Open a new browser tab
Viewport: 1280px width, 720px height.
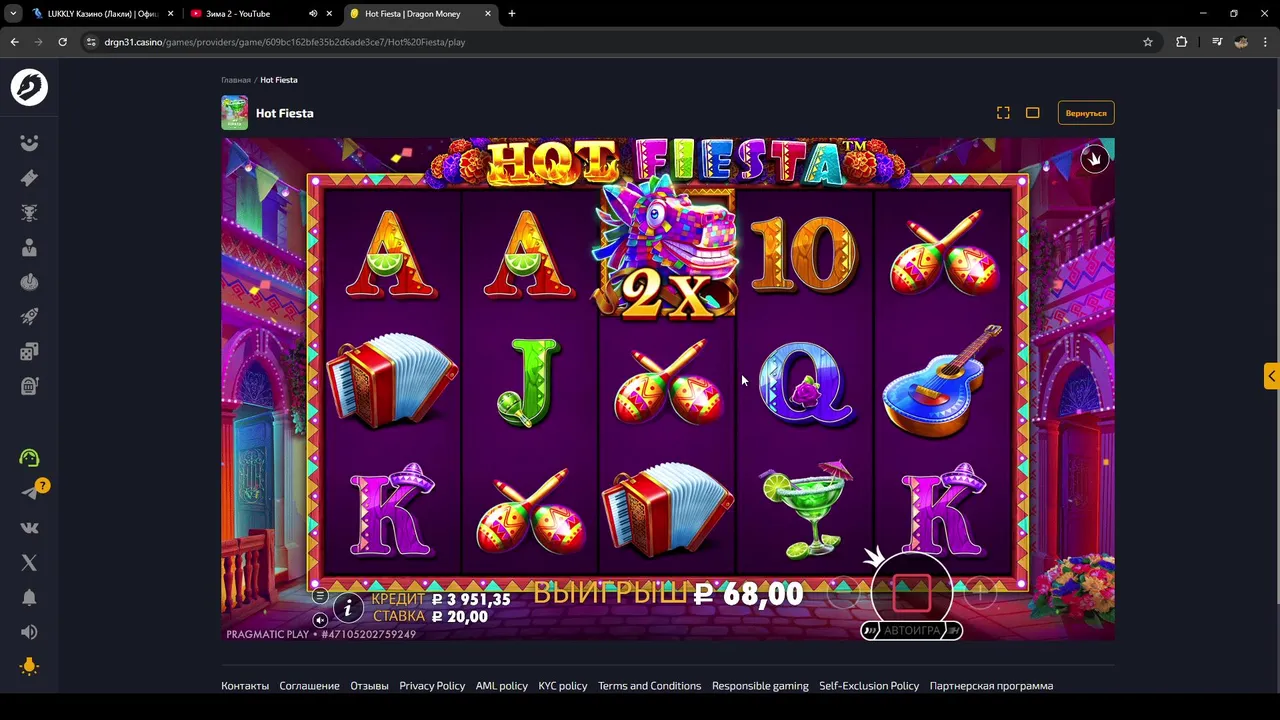pos(512,14)
